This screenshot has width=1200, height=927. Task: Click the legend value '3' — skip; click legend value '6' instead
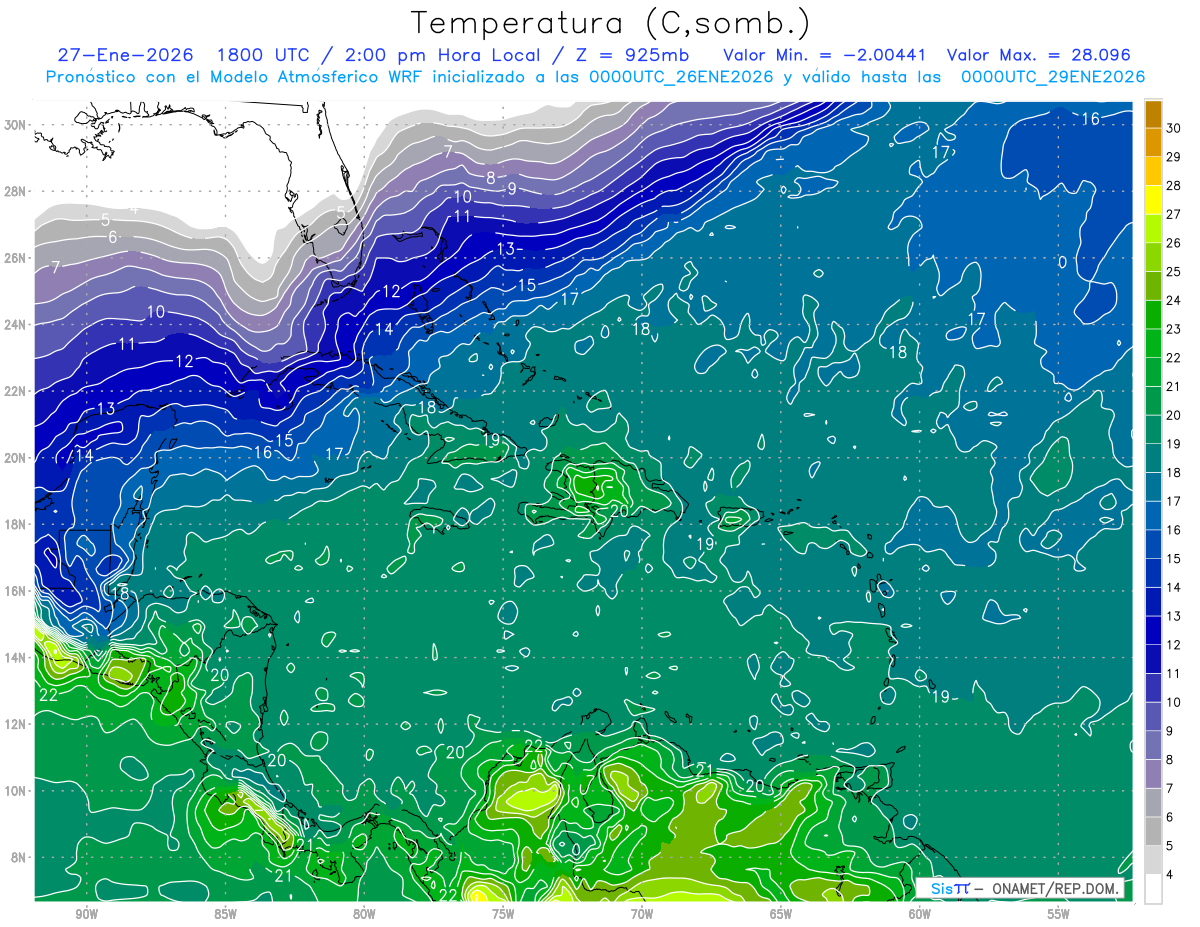click(1171, 817)
